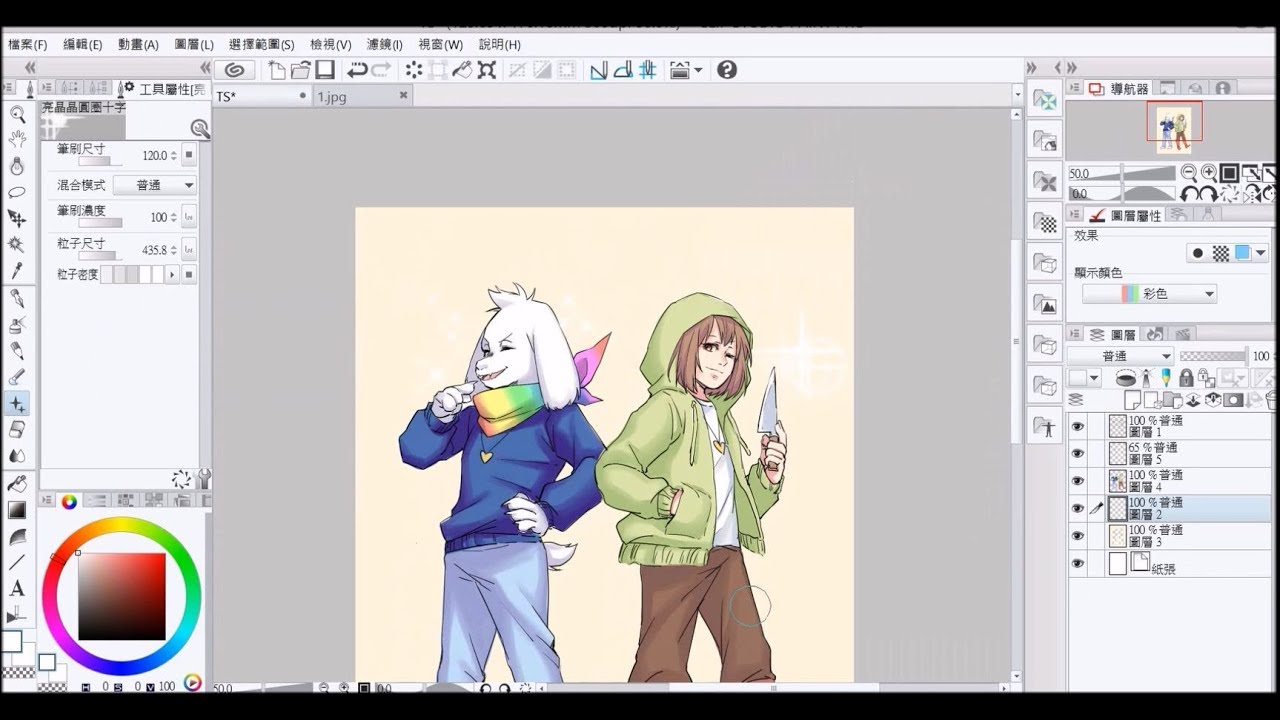Select the Auto select magic wand tool
Image resolution: width=1280 pixels, height=720 pixels.
coord(17,244)
